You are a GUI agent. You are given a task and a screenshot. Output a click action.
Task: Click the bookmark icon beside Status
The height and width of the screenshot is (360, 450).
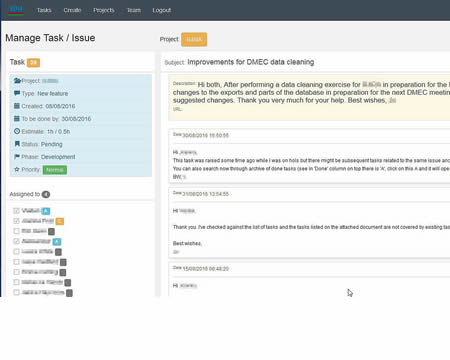(x=17, y=144)
